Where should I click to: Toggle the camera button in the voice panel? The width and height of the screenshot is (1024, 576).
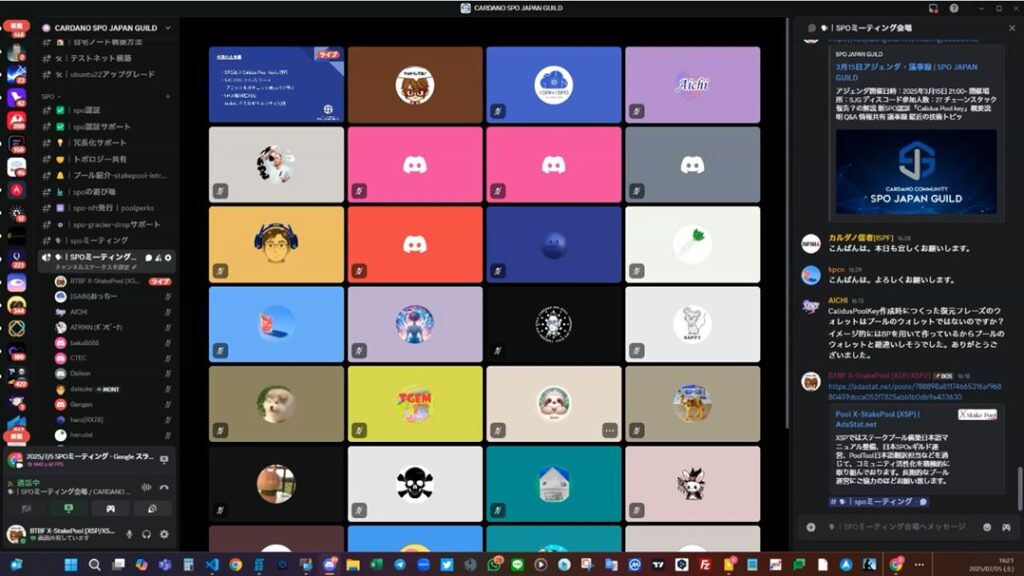pos(27,508)
